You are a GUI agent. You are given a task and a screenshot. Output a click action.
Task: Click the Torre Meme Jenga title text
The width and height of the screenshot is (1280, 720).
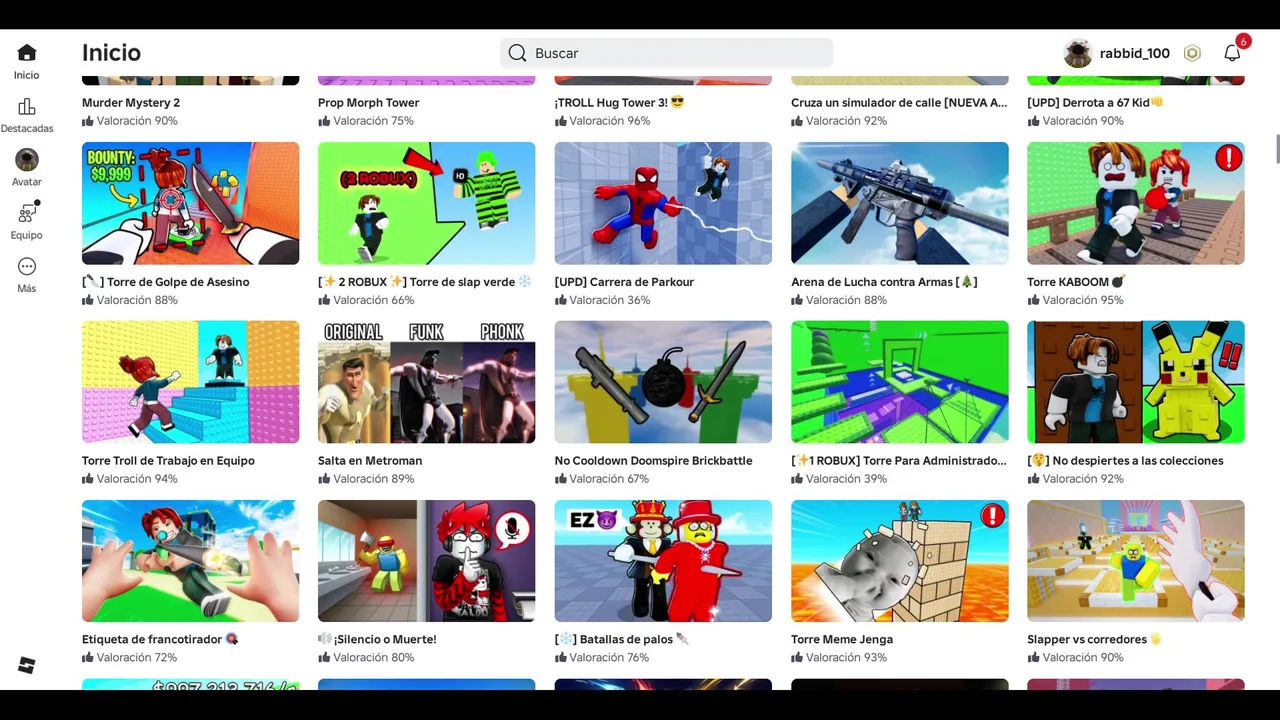point(842,640)
